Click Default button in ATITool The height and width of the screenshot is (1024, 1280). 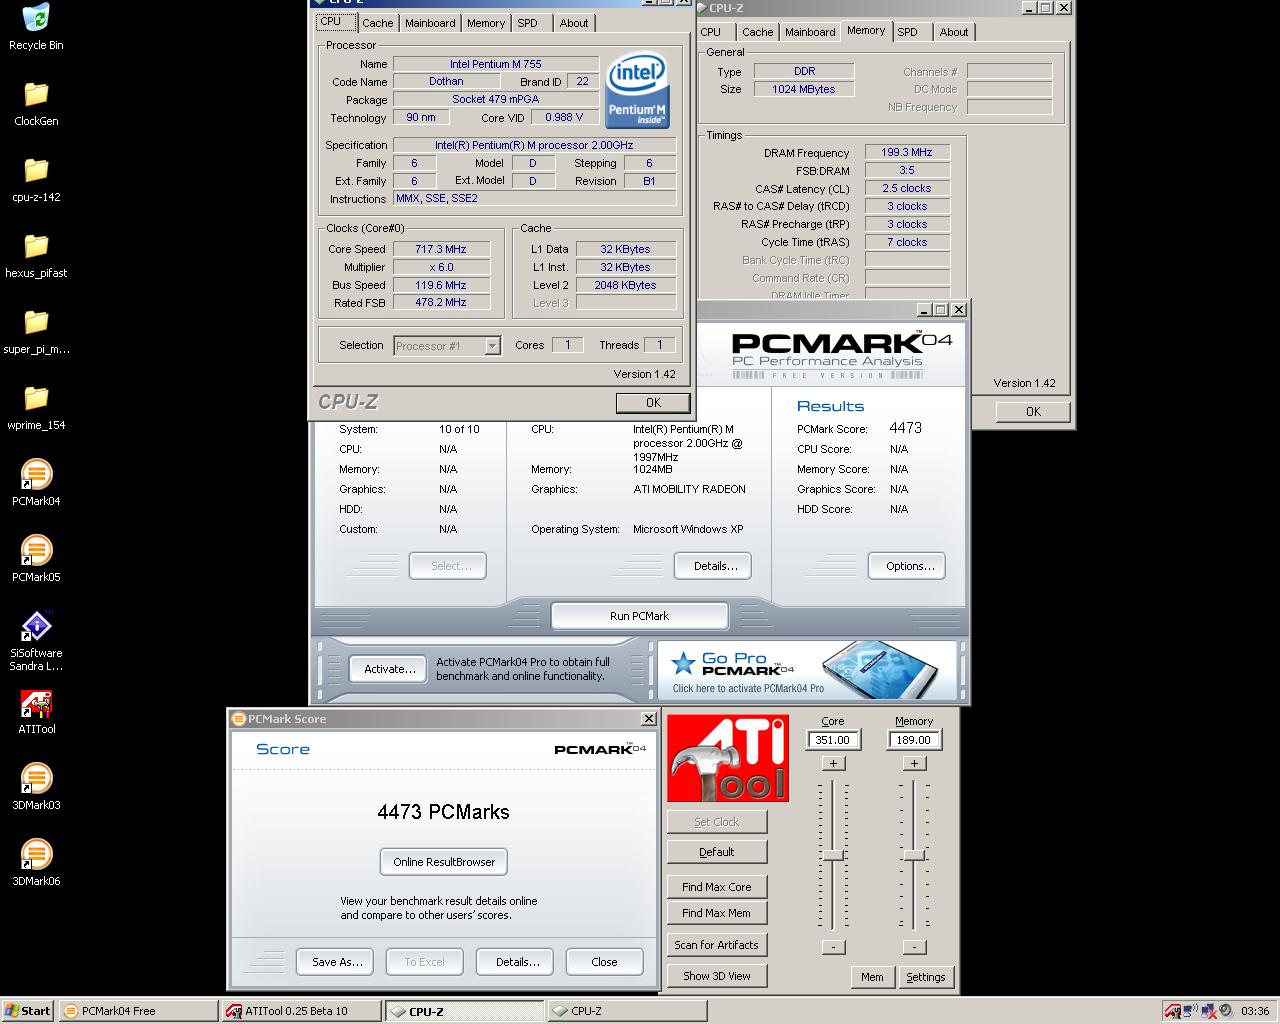pyautogui.click(x=716, y=852)
